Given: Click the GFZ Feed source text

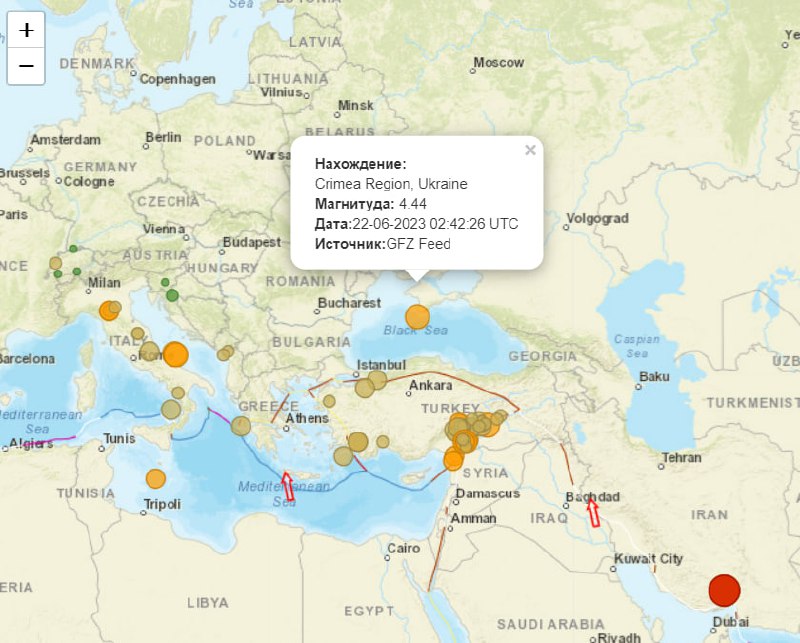Looking at the screenshot, I should coord(418,243).
